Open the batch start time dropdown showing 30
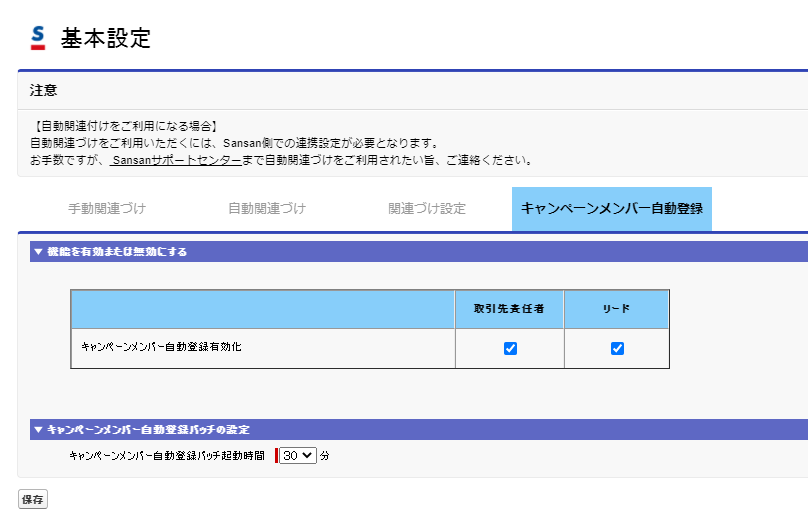Image resolution: width=808 pixels, height=518 pixels. [x=298, y=455]
